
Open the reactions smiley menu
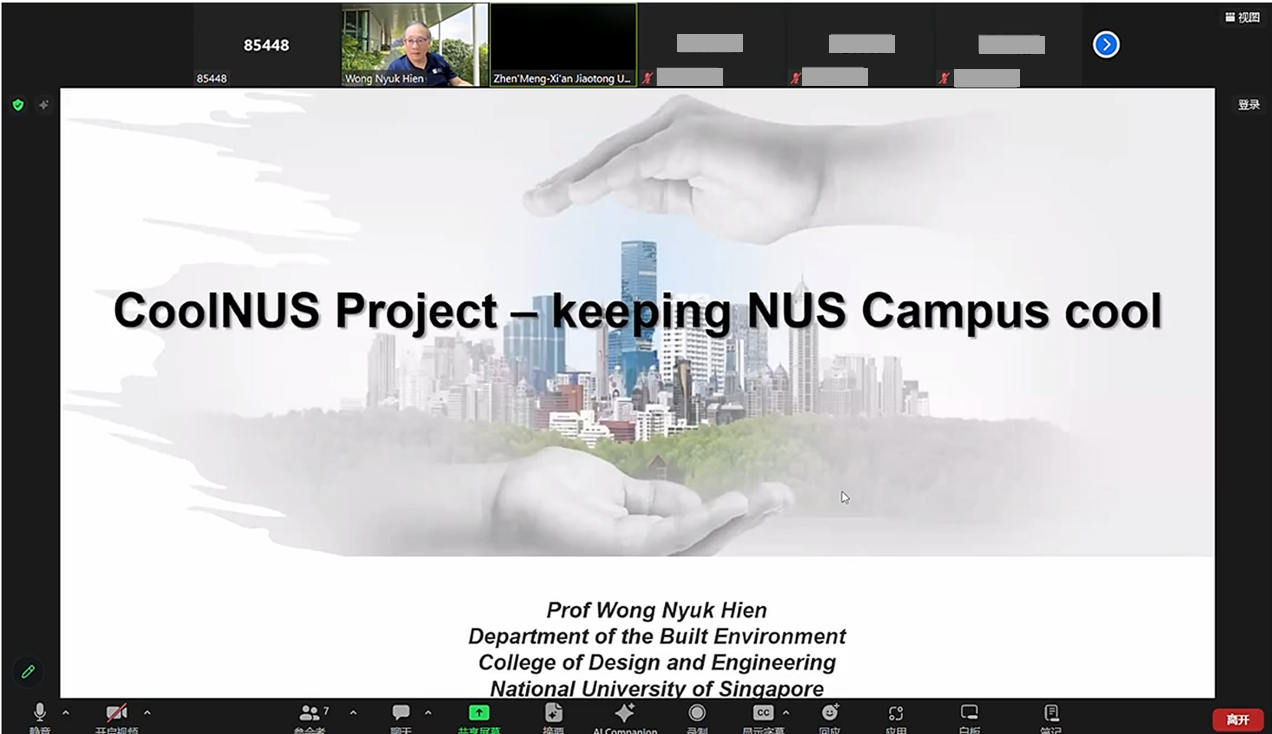pos(829,715)
